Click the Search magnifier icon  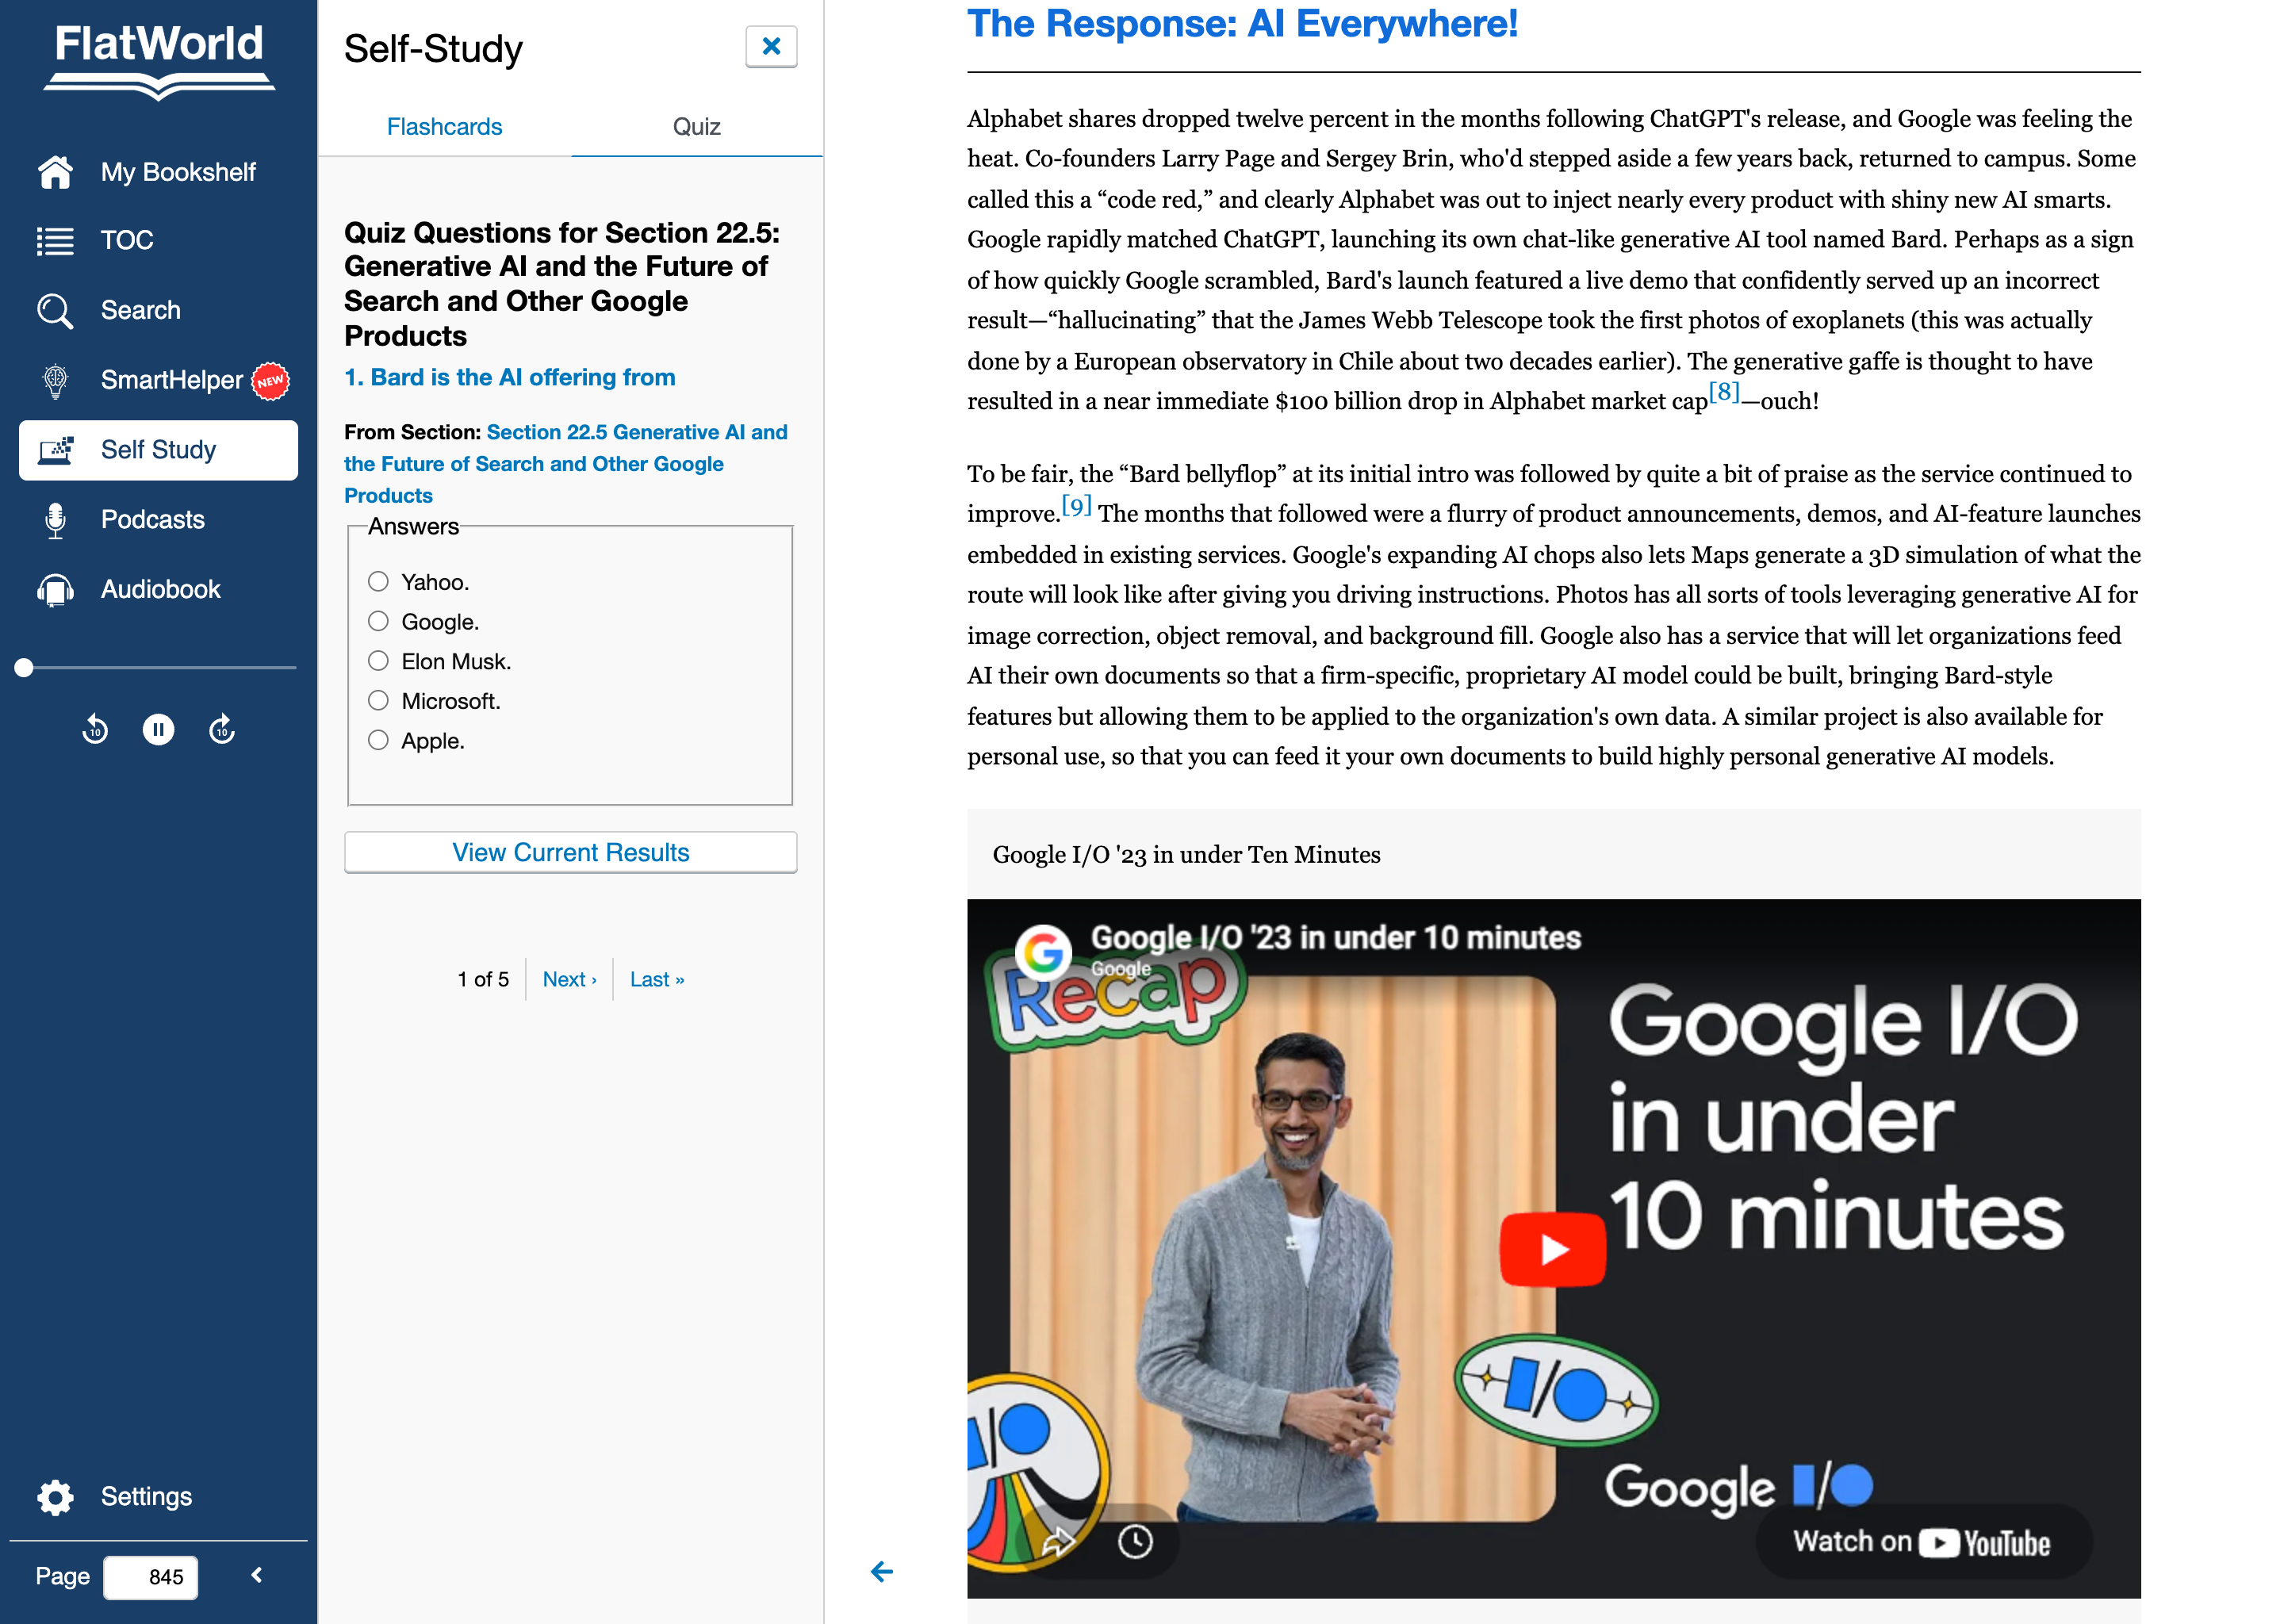coord(55,311)
